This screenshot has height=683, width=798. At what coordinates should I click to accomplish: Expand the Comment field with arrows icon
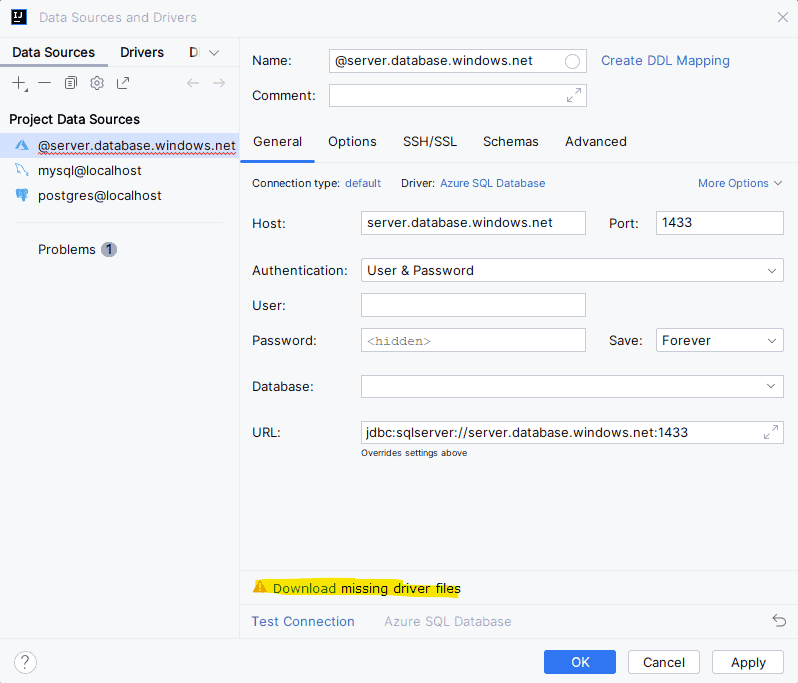coord(574,95)
